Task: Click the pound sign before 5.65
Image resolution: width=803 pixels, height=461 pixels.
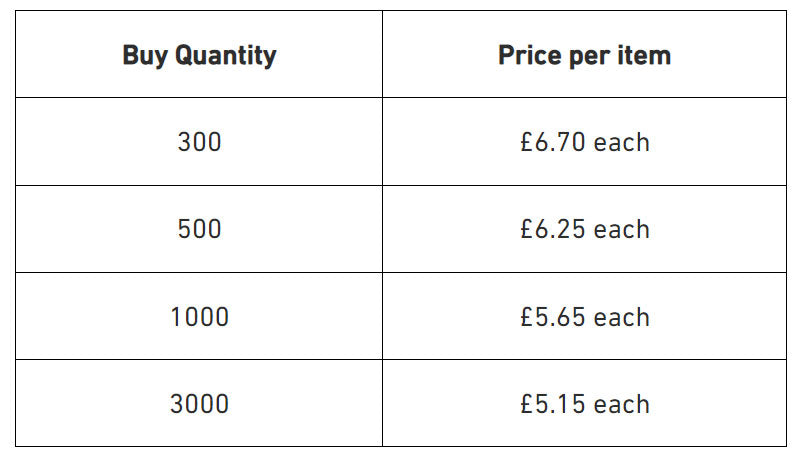Action: click(528, 317)
